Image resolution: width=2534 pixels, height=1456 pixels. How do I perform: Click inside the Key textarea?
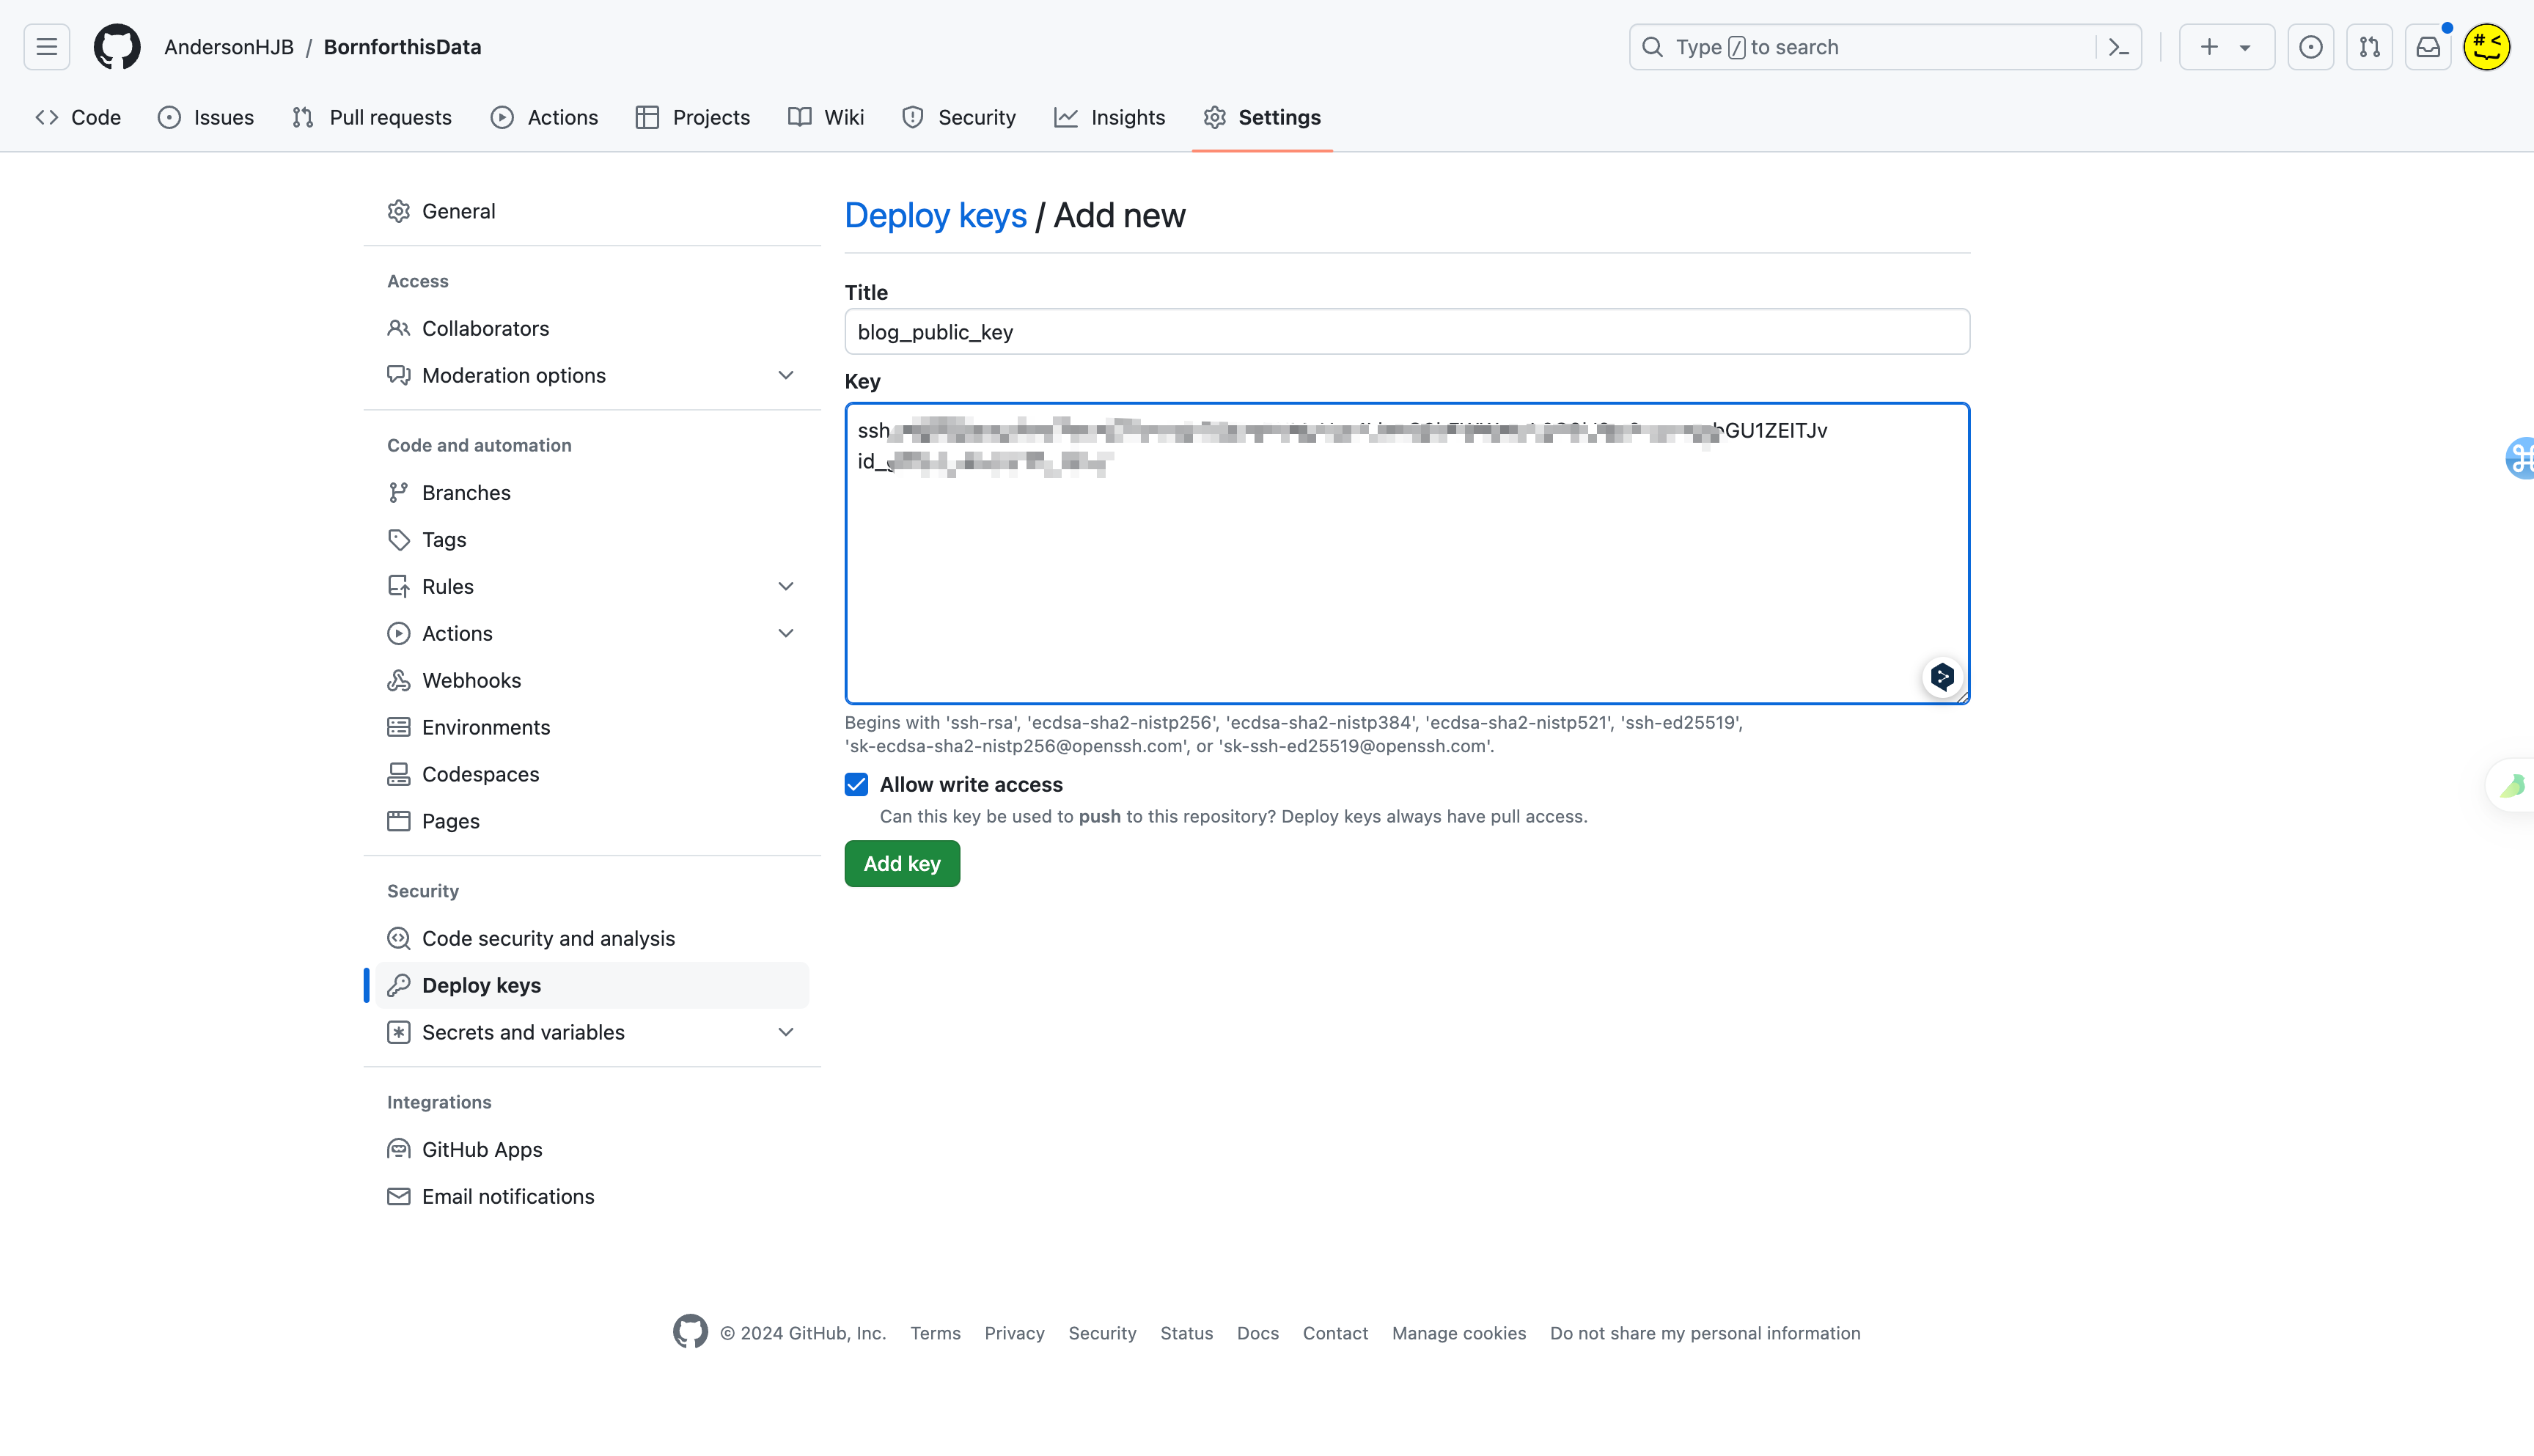1407,554
